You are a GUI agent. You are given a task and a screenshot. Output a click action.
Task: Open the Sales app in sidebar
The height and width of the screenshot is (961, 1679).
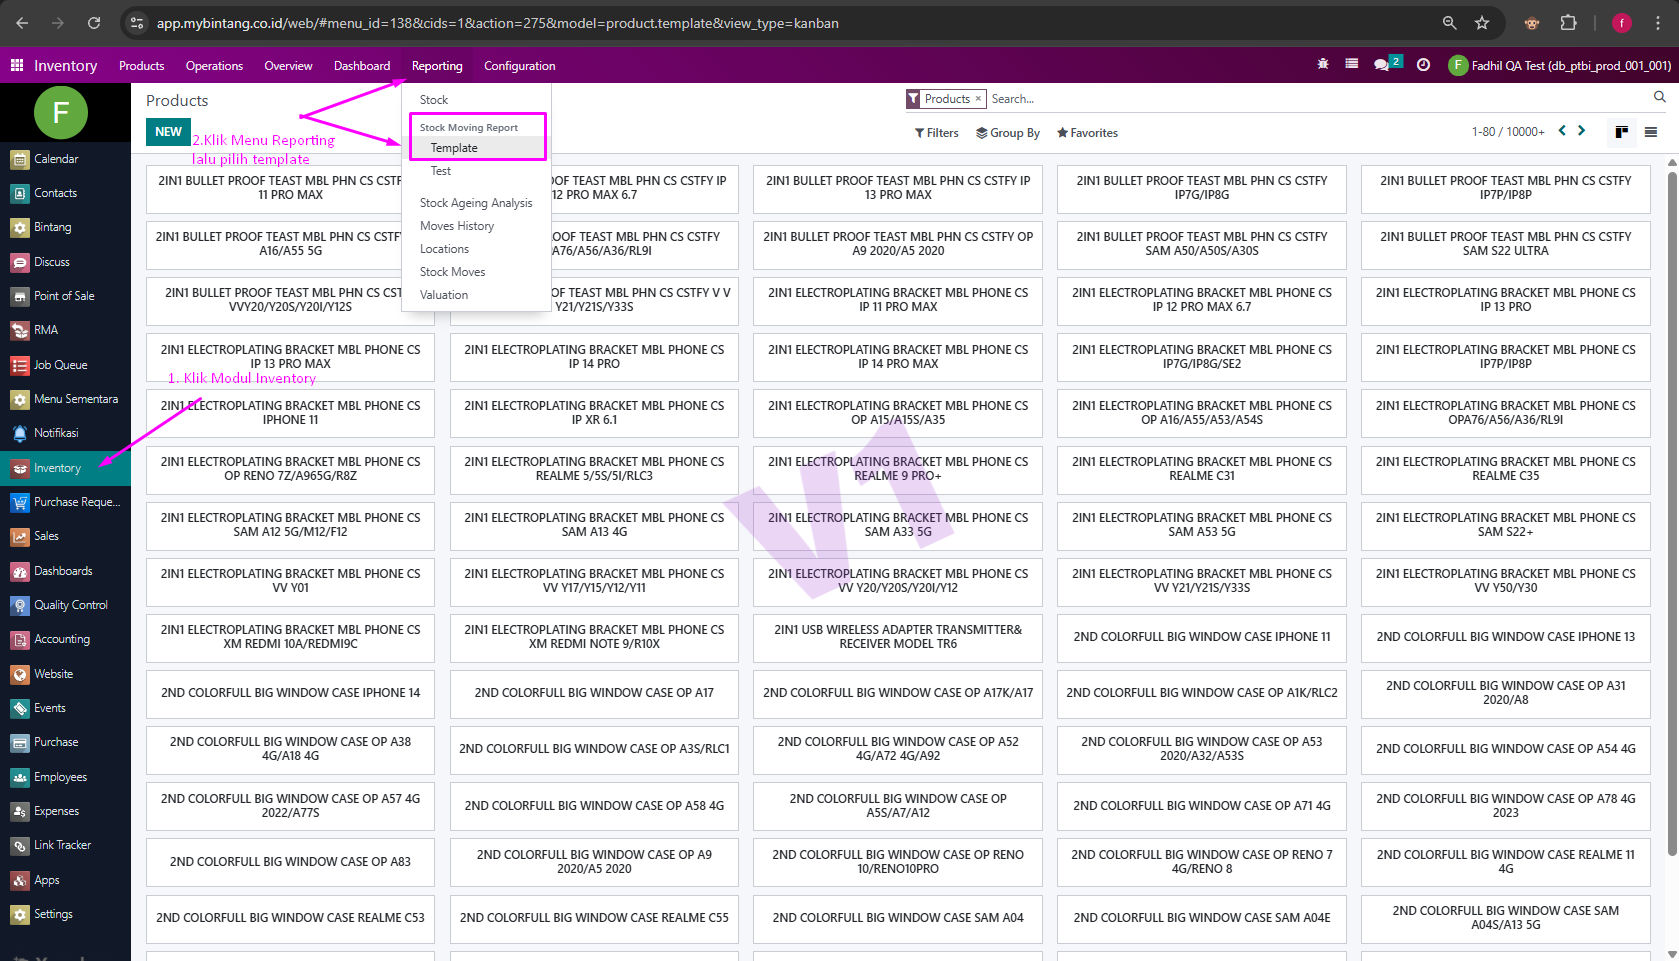[x=65, y=536]
